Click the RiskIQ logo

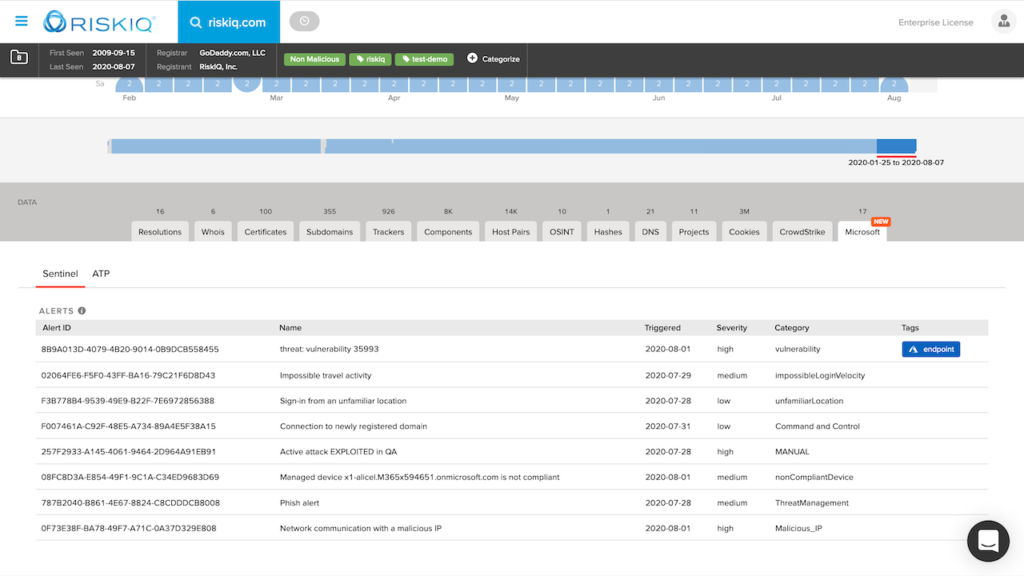pos(99,22)
